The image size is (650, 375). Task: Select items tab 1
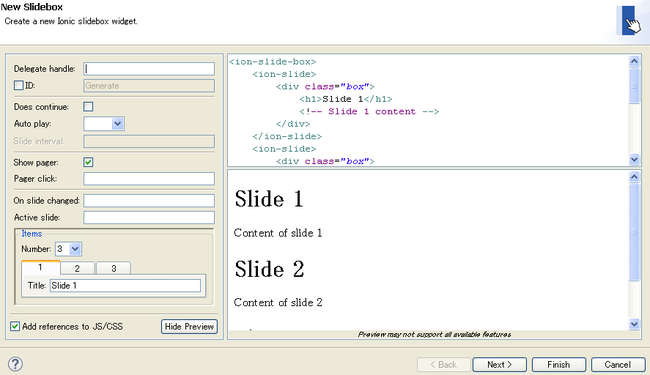tap(40, 268)
